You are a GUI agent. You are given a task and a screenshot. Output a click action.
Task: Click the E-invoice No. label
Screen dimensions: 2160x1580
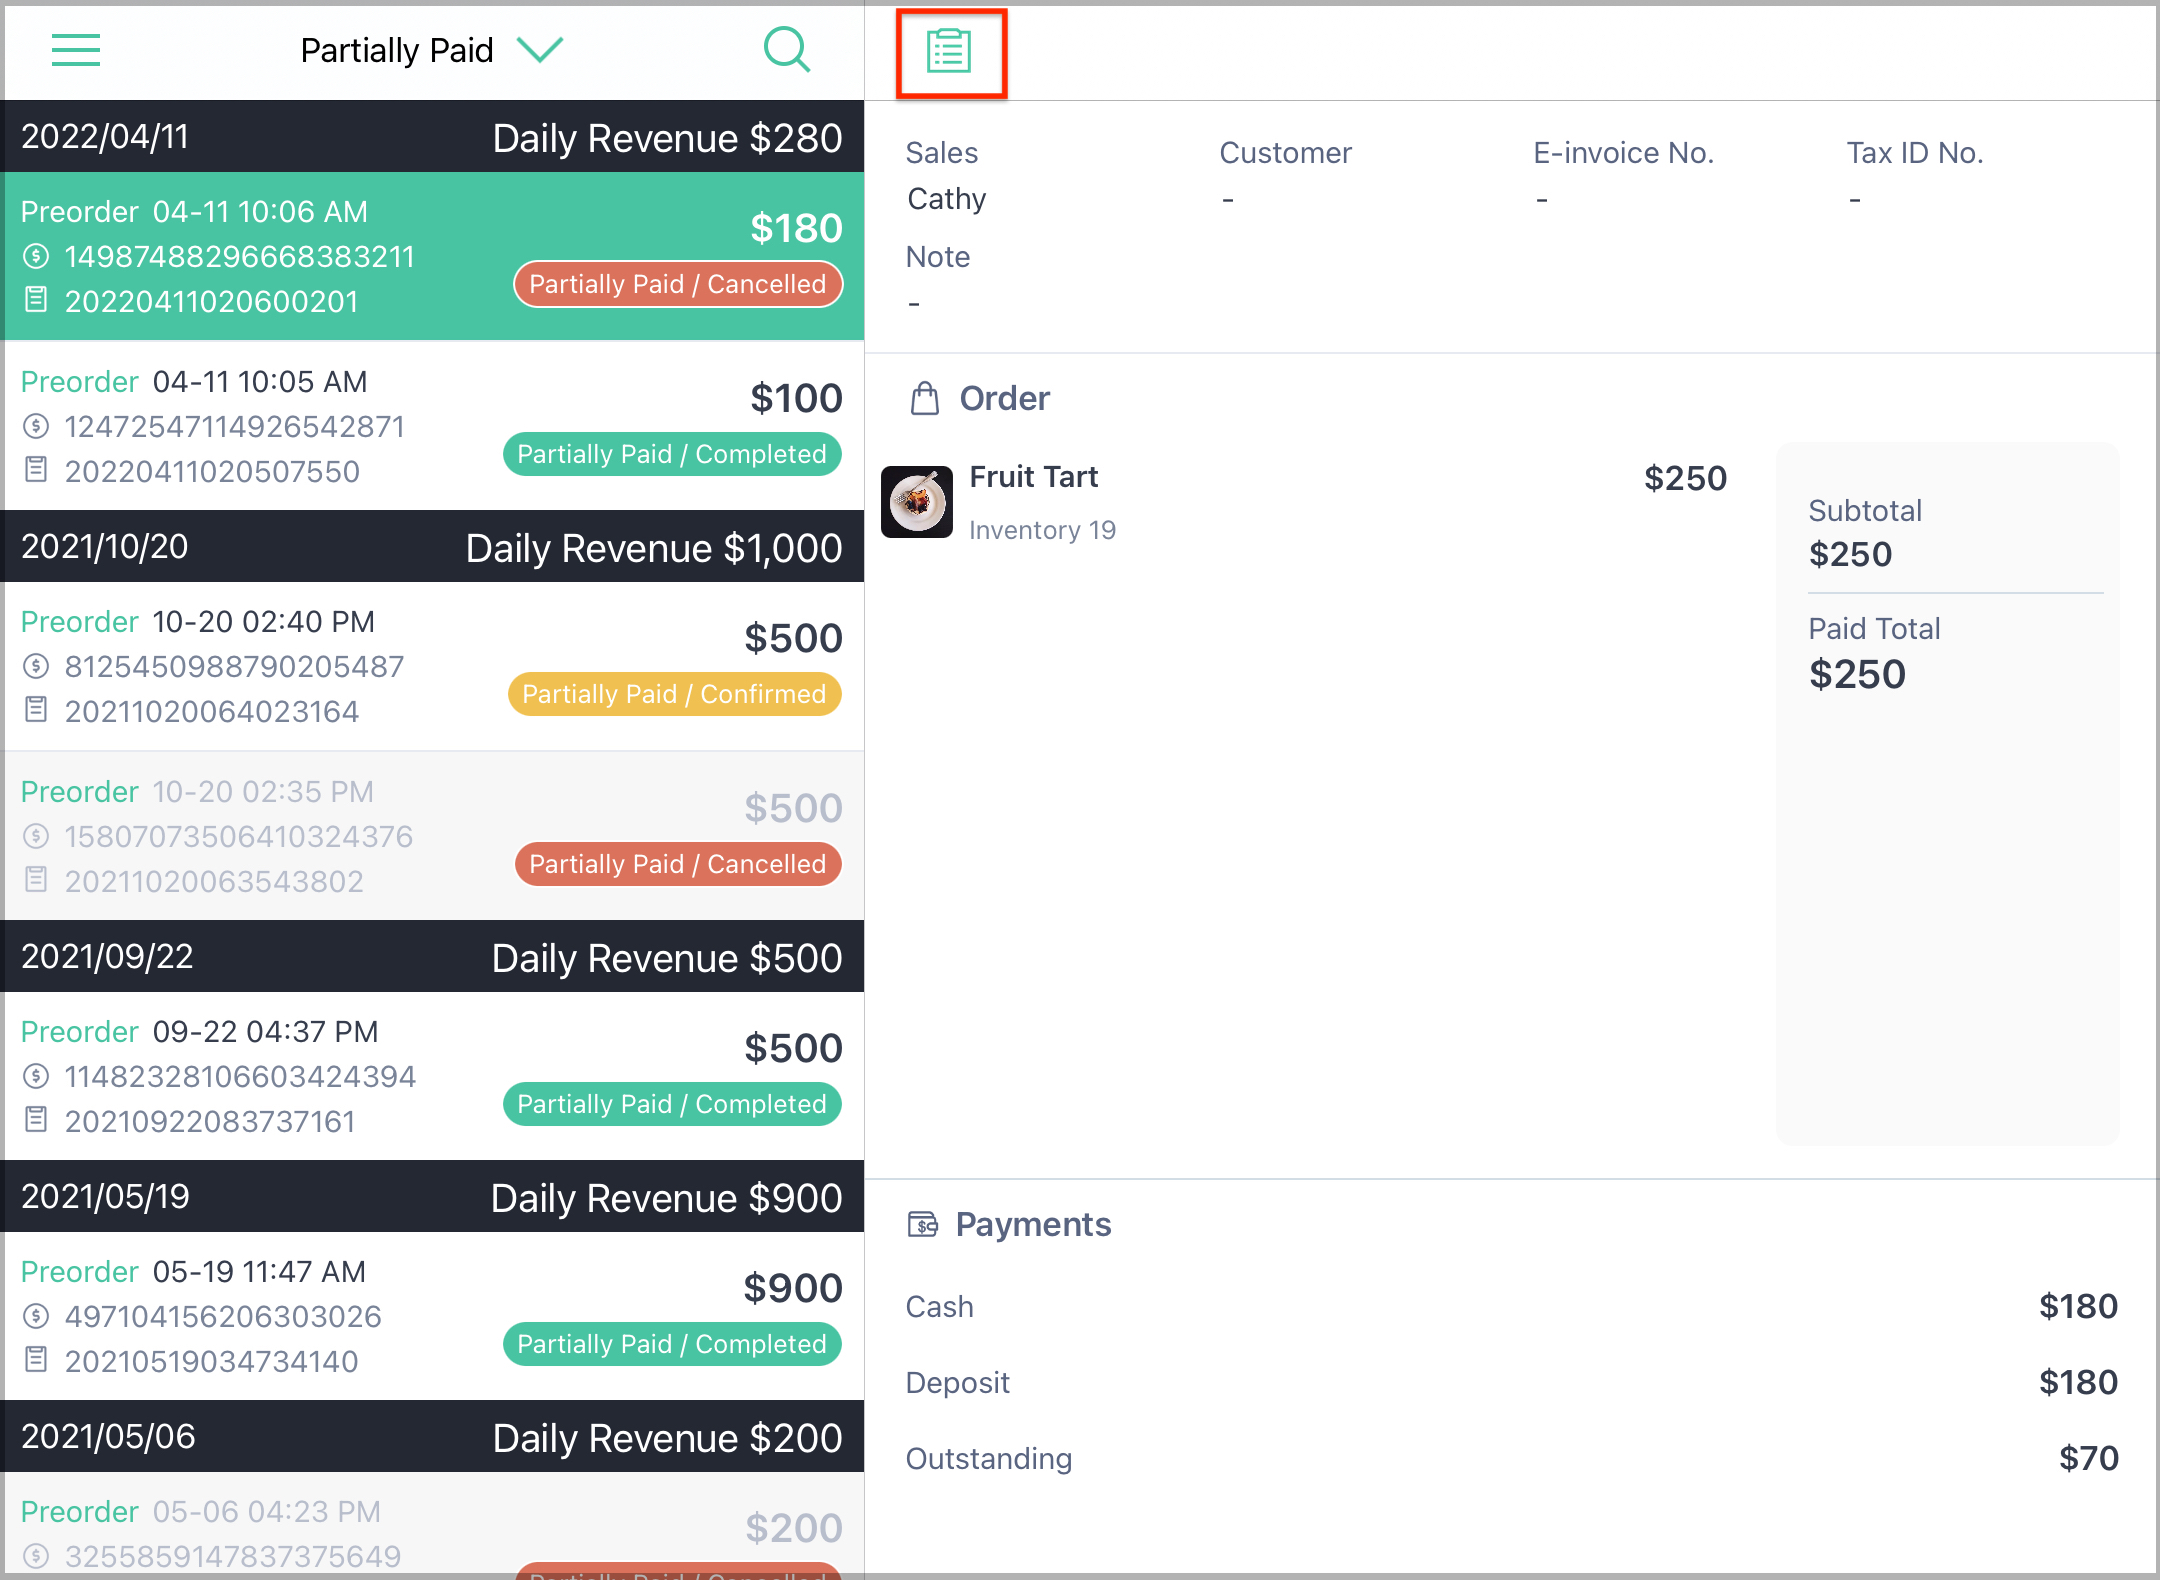(x=1623, y=153)
